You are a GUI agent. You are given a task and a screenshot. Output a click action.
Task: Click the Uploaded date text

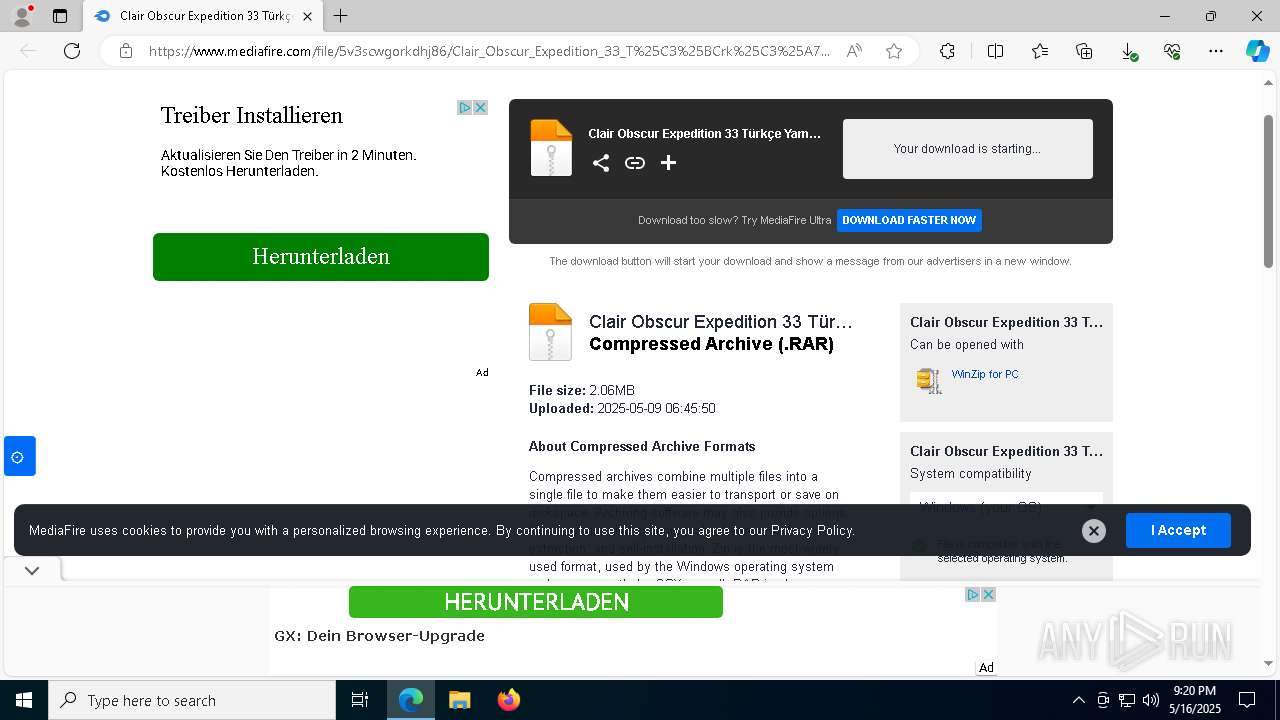[x=622, y=408]
